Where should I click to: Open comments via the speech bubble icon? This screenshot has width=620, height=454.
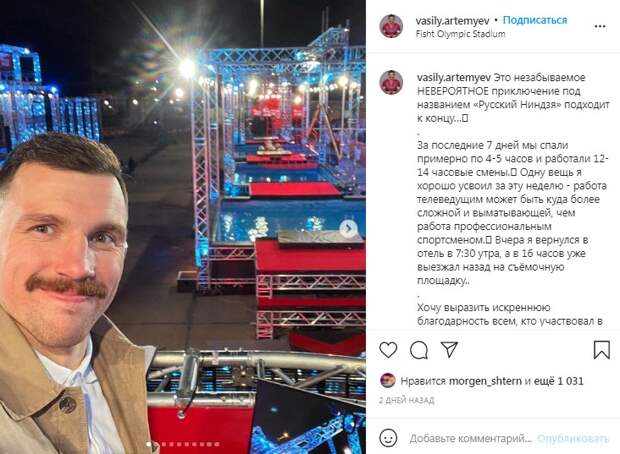tap(419, 350)
